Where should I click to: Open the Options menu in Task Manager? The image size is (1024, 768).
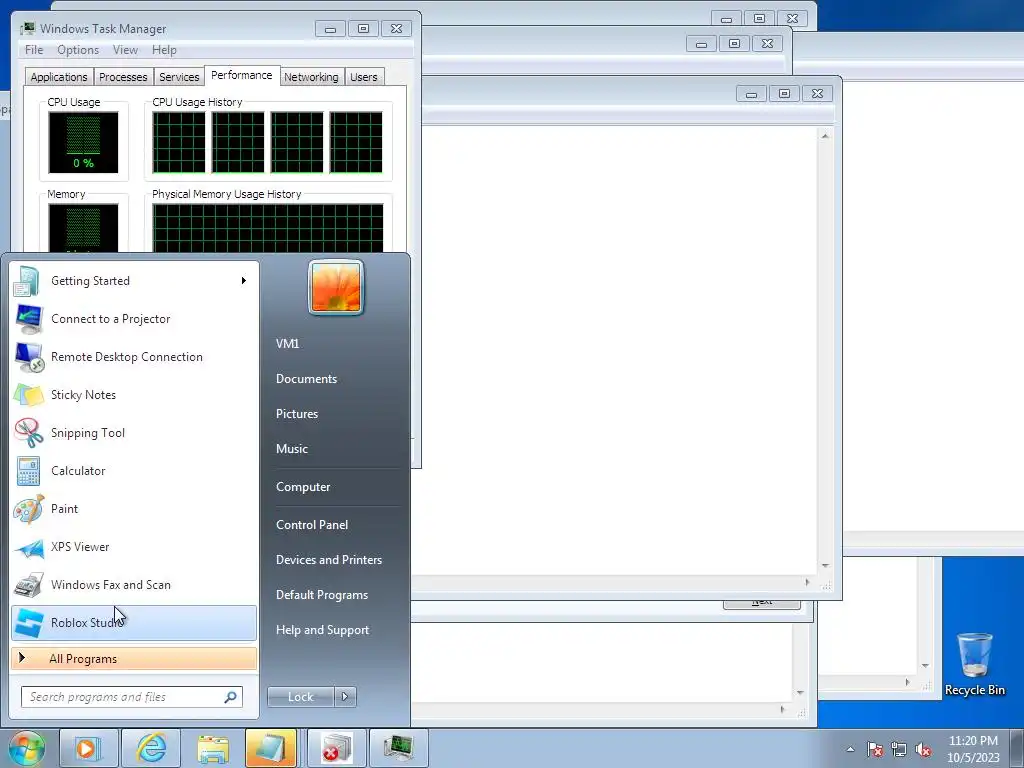[x=78, y=50]
